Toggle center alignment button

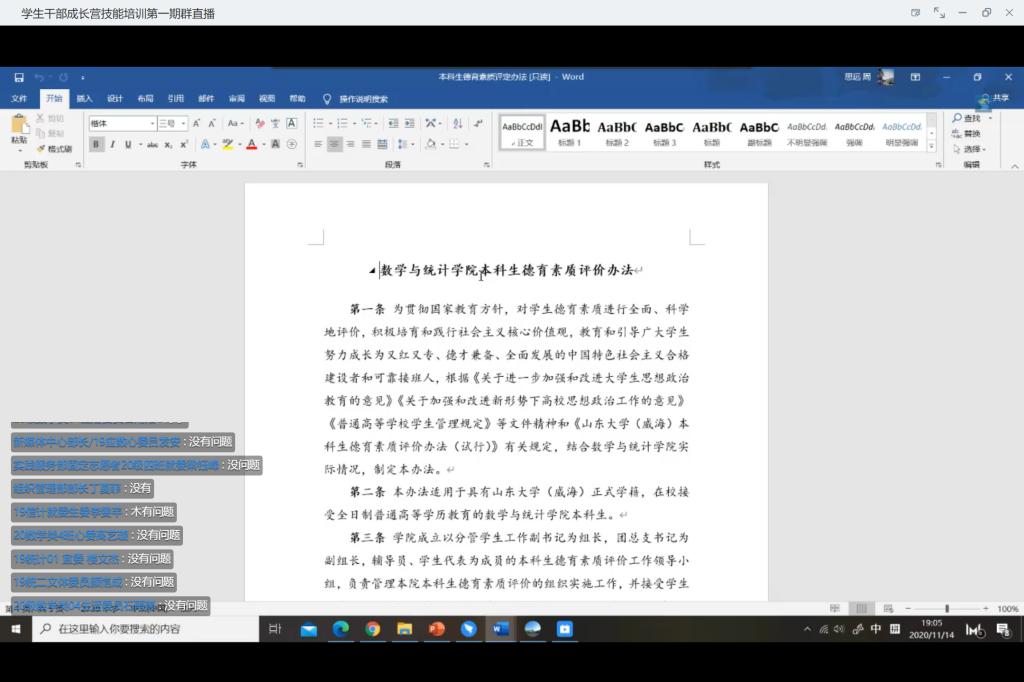334,144
